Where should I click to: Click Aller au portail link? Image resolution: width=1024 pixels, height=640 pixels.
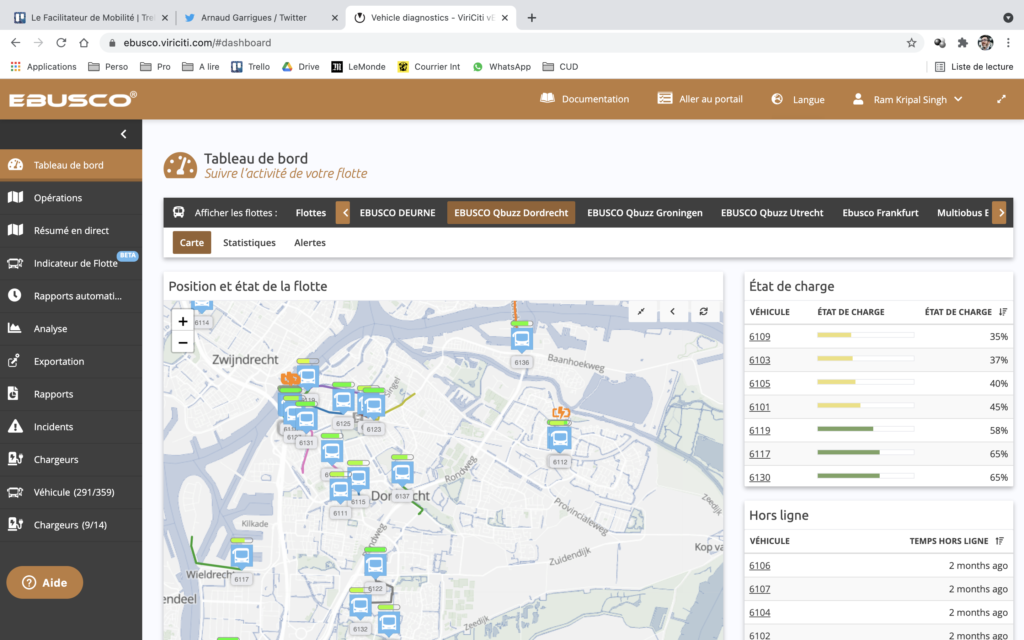click(x=700, y=99)
